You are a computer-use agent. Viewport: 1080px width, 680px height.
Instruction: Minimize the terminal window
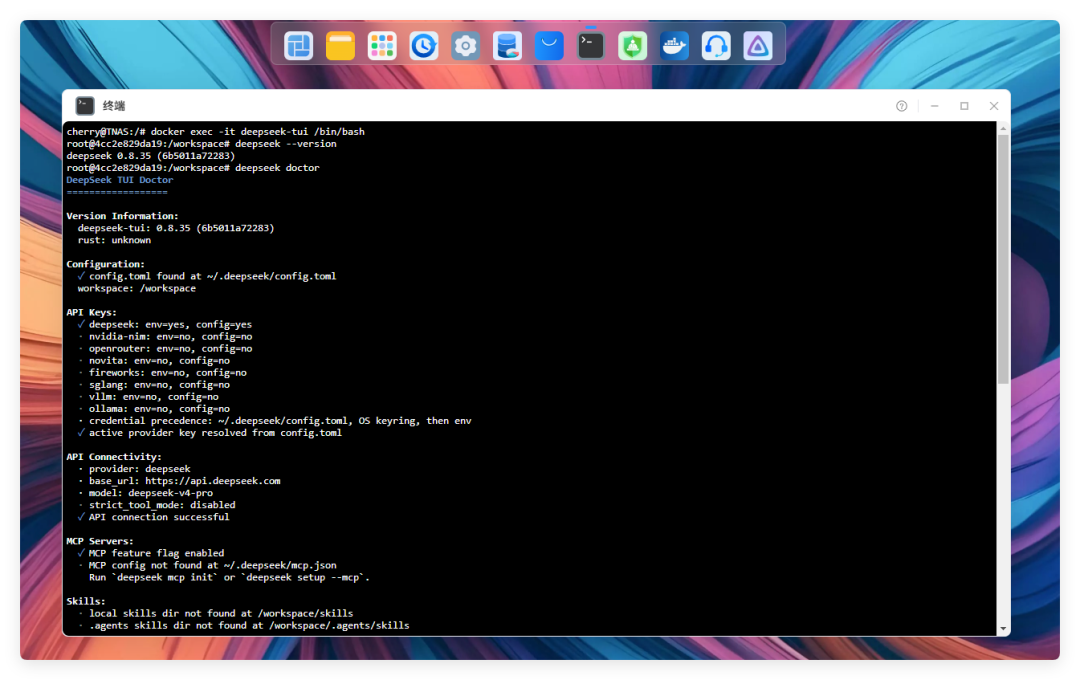[935, 106]
